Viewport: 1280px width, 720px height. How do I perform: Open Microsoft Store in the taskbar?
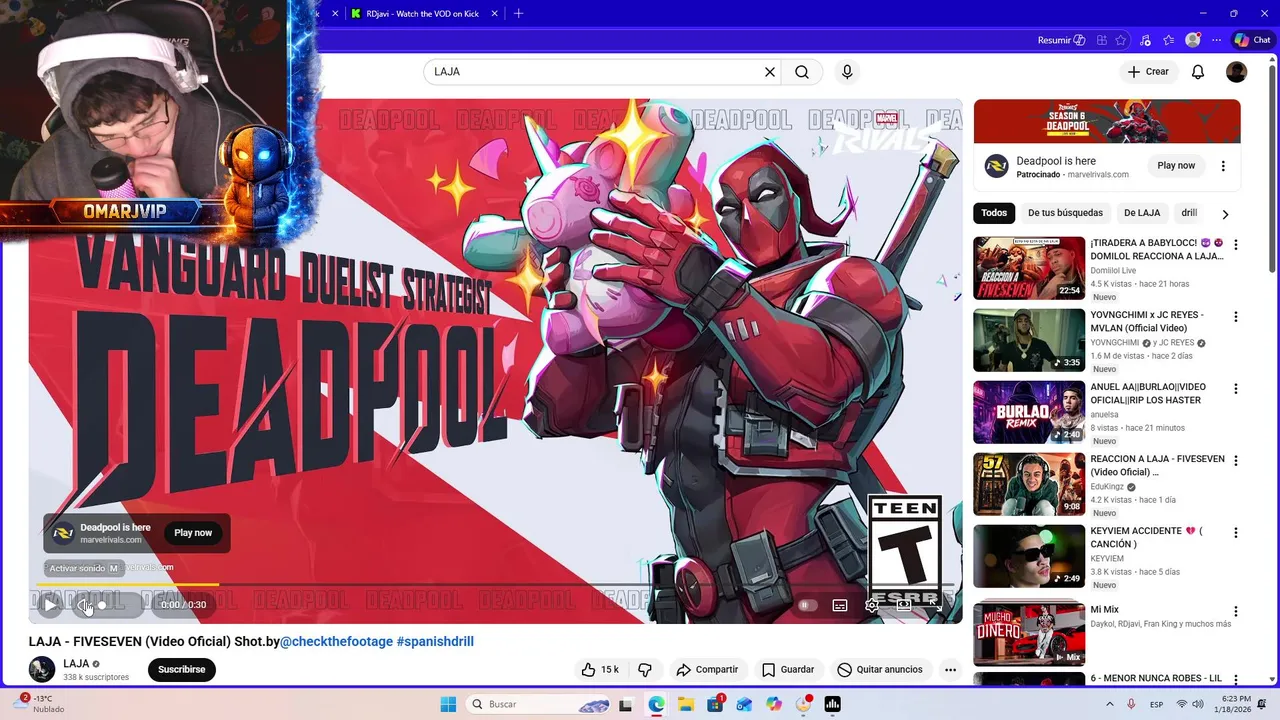(x=715, y=704)
